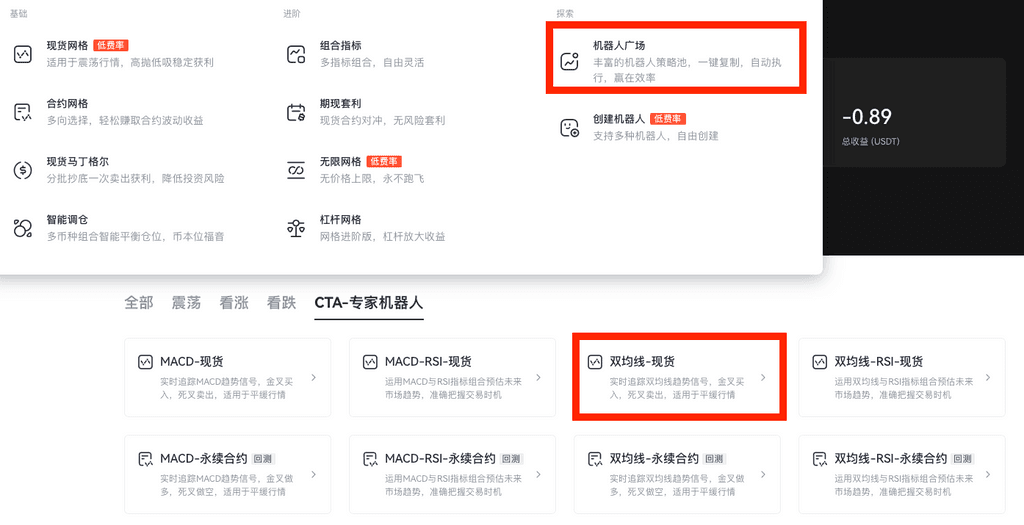The height and width of the screenshot is (525, 1024).
Task: Switch to the 全部 tab
Action: (x=139, y=303)
